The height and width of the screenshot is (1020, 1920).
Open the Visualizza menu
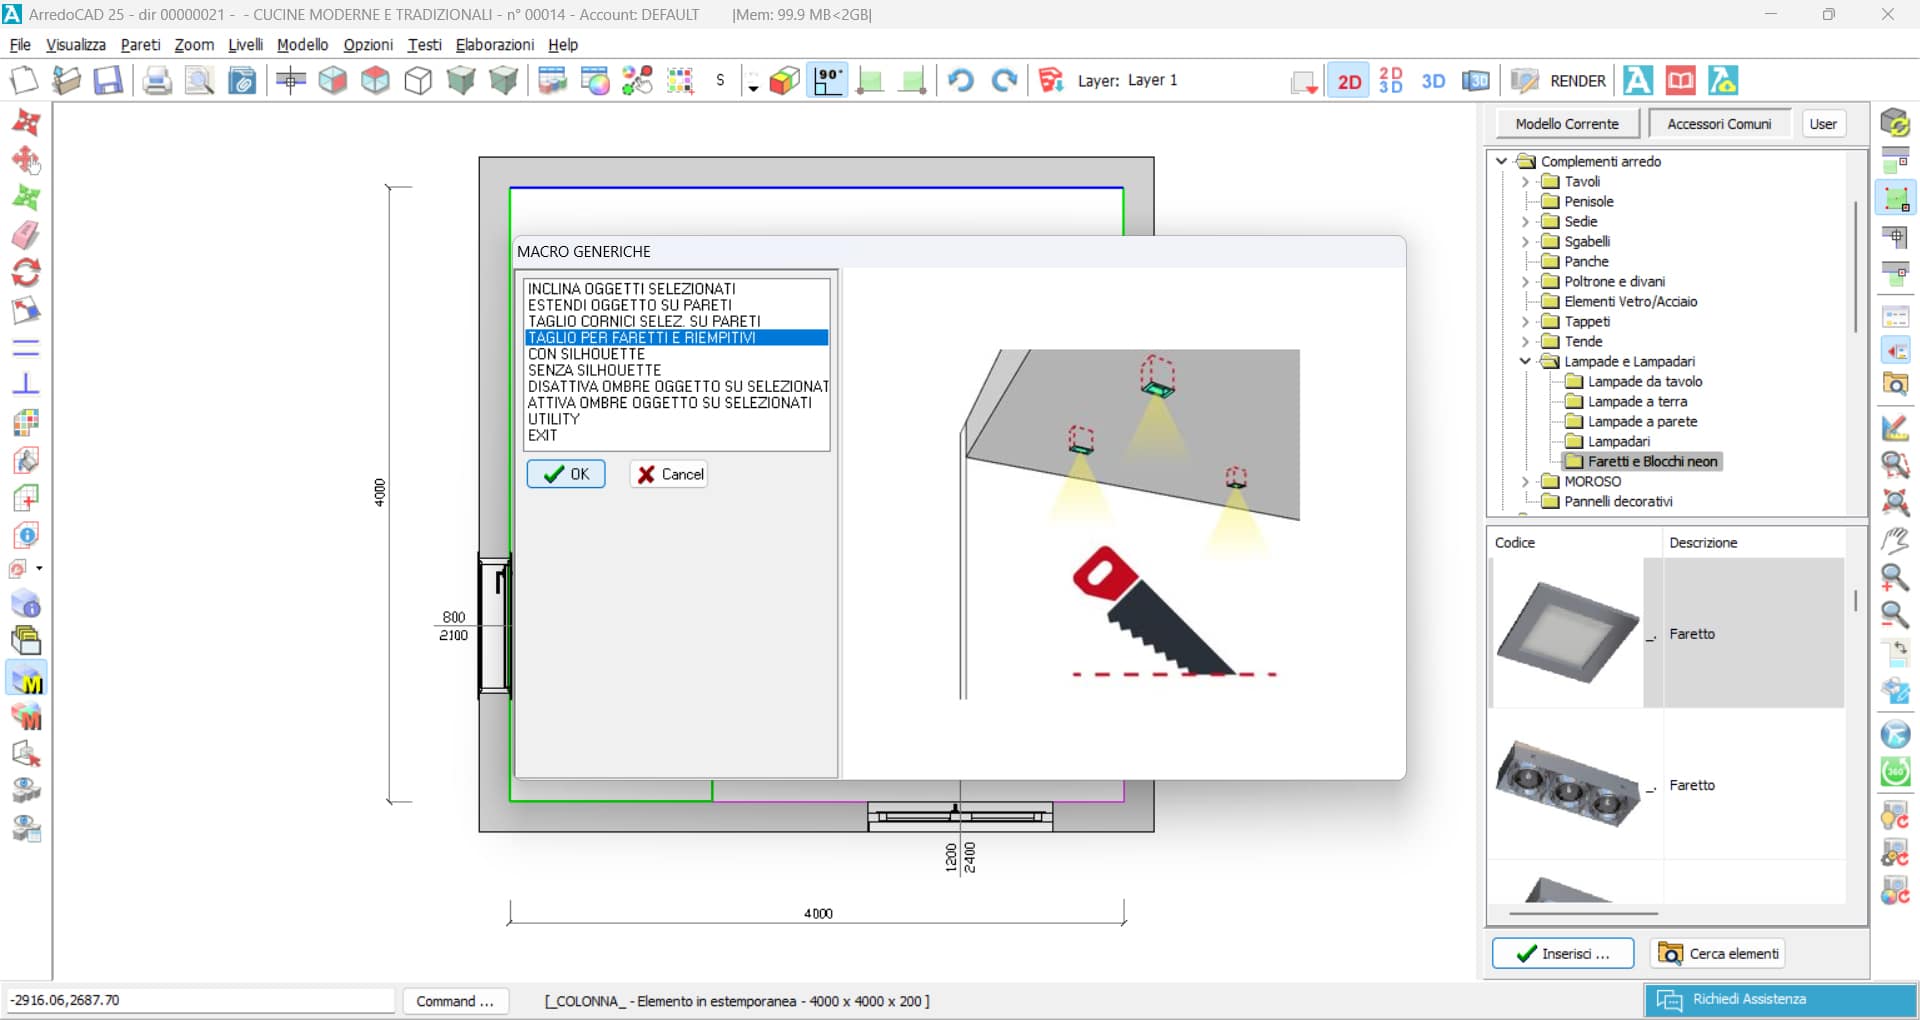[x=76, y=45]
